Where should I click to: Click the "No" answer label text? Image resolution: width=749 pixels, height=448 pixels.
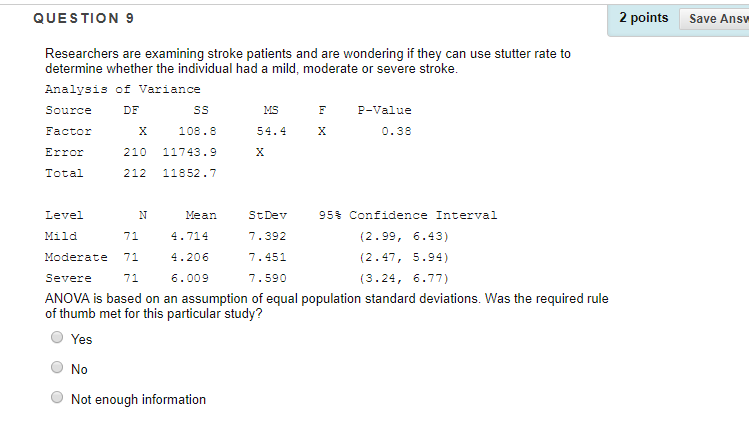point(79,369)
